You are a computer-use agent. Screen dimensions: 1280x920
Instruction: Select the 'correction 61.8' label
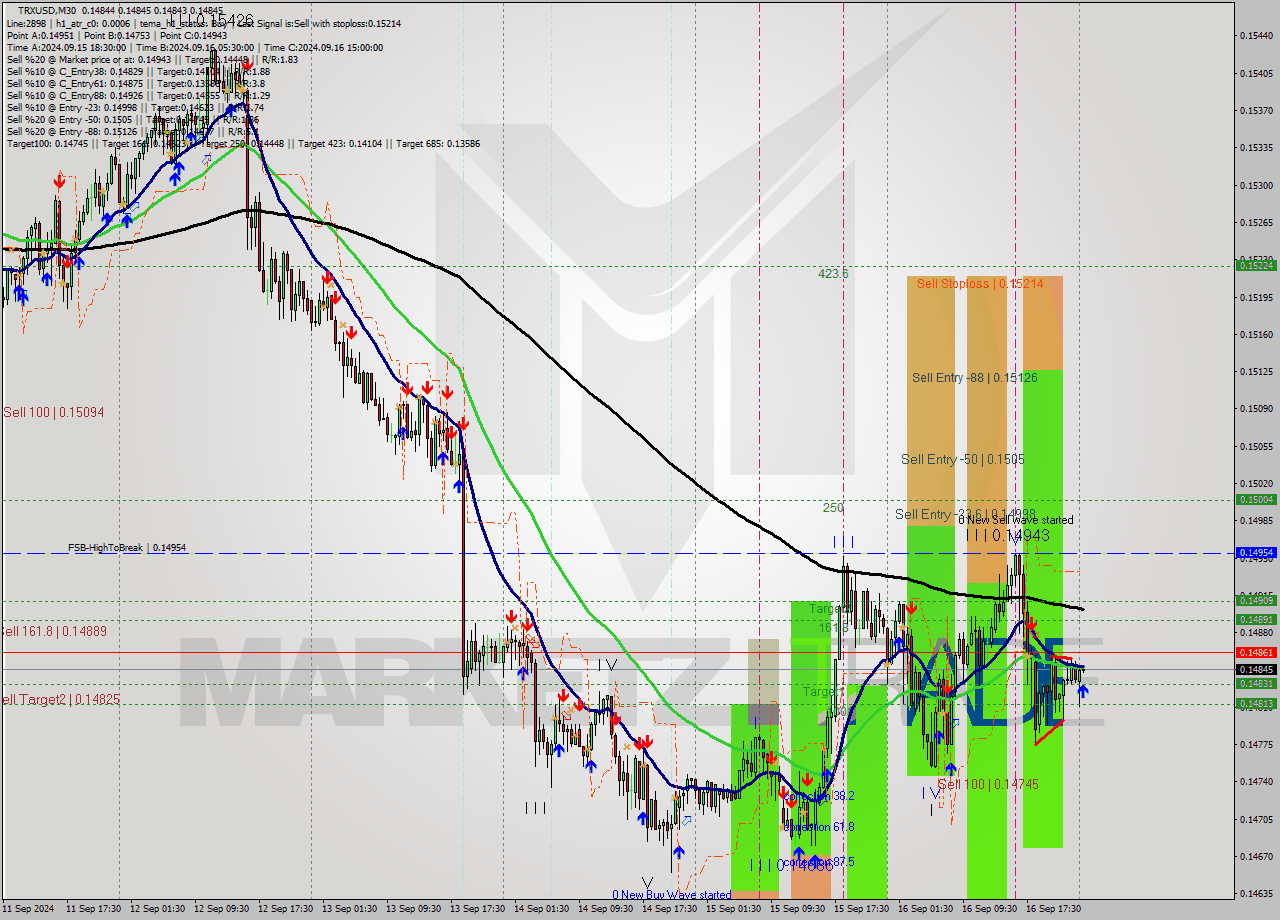pos(818,827)
